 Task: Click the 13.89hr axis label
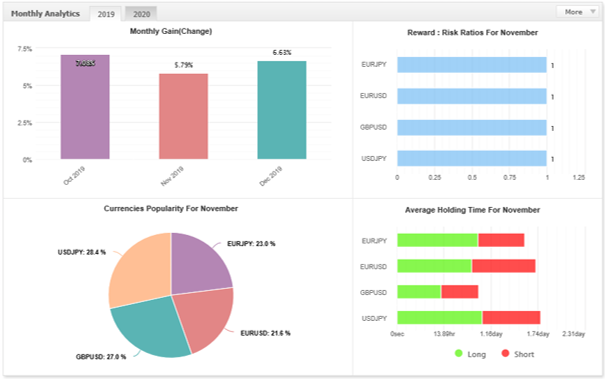click(x=444, y=334)
